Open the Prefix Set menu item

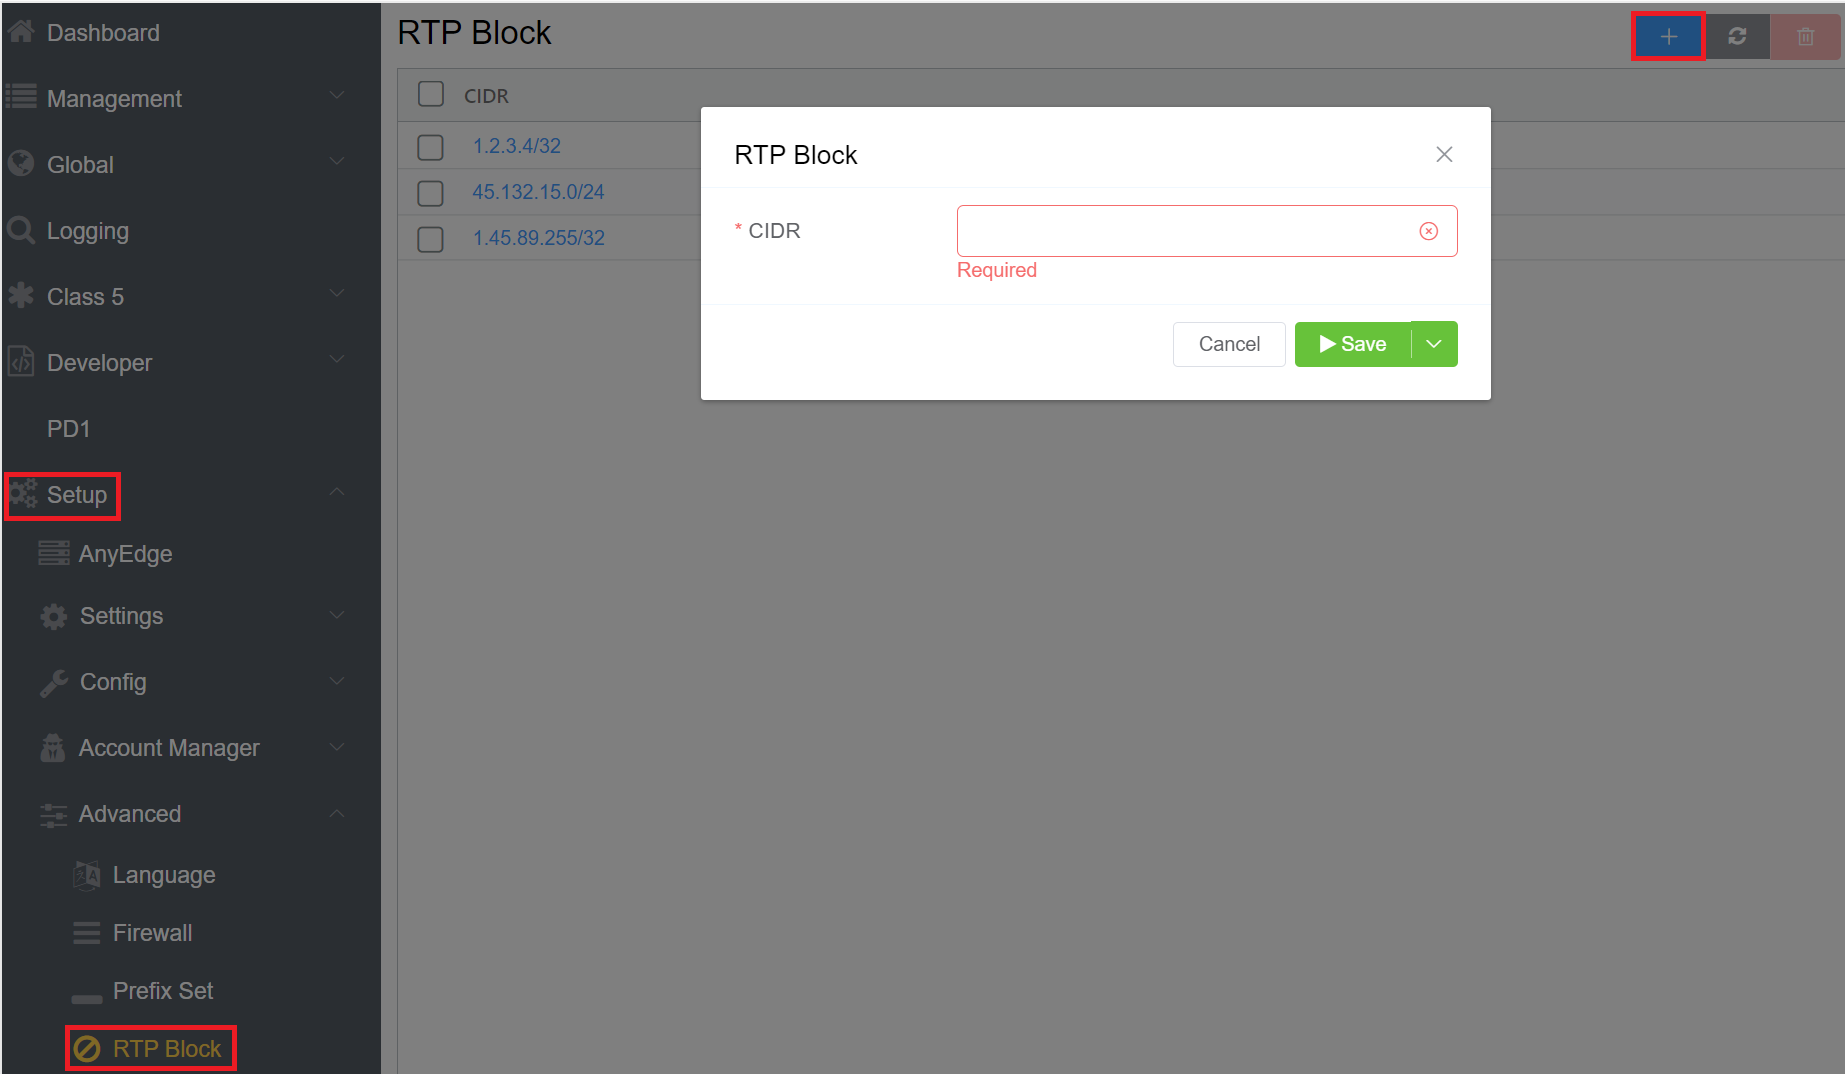163,991
